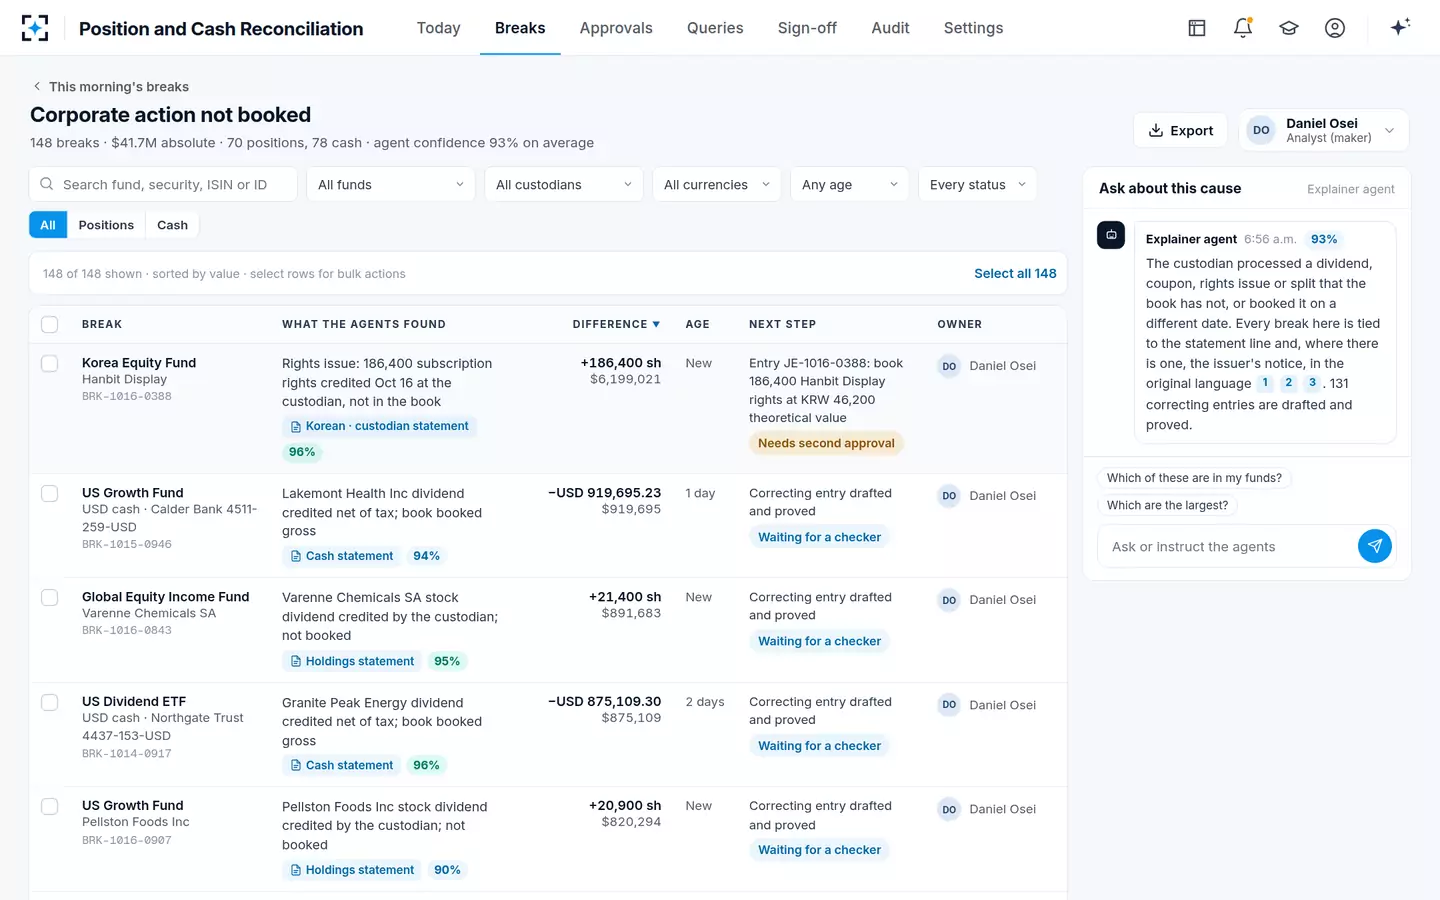
Task: Filter to Positions breaks
Action: click(x=106, y=225)
